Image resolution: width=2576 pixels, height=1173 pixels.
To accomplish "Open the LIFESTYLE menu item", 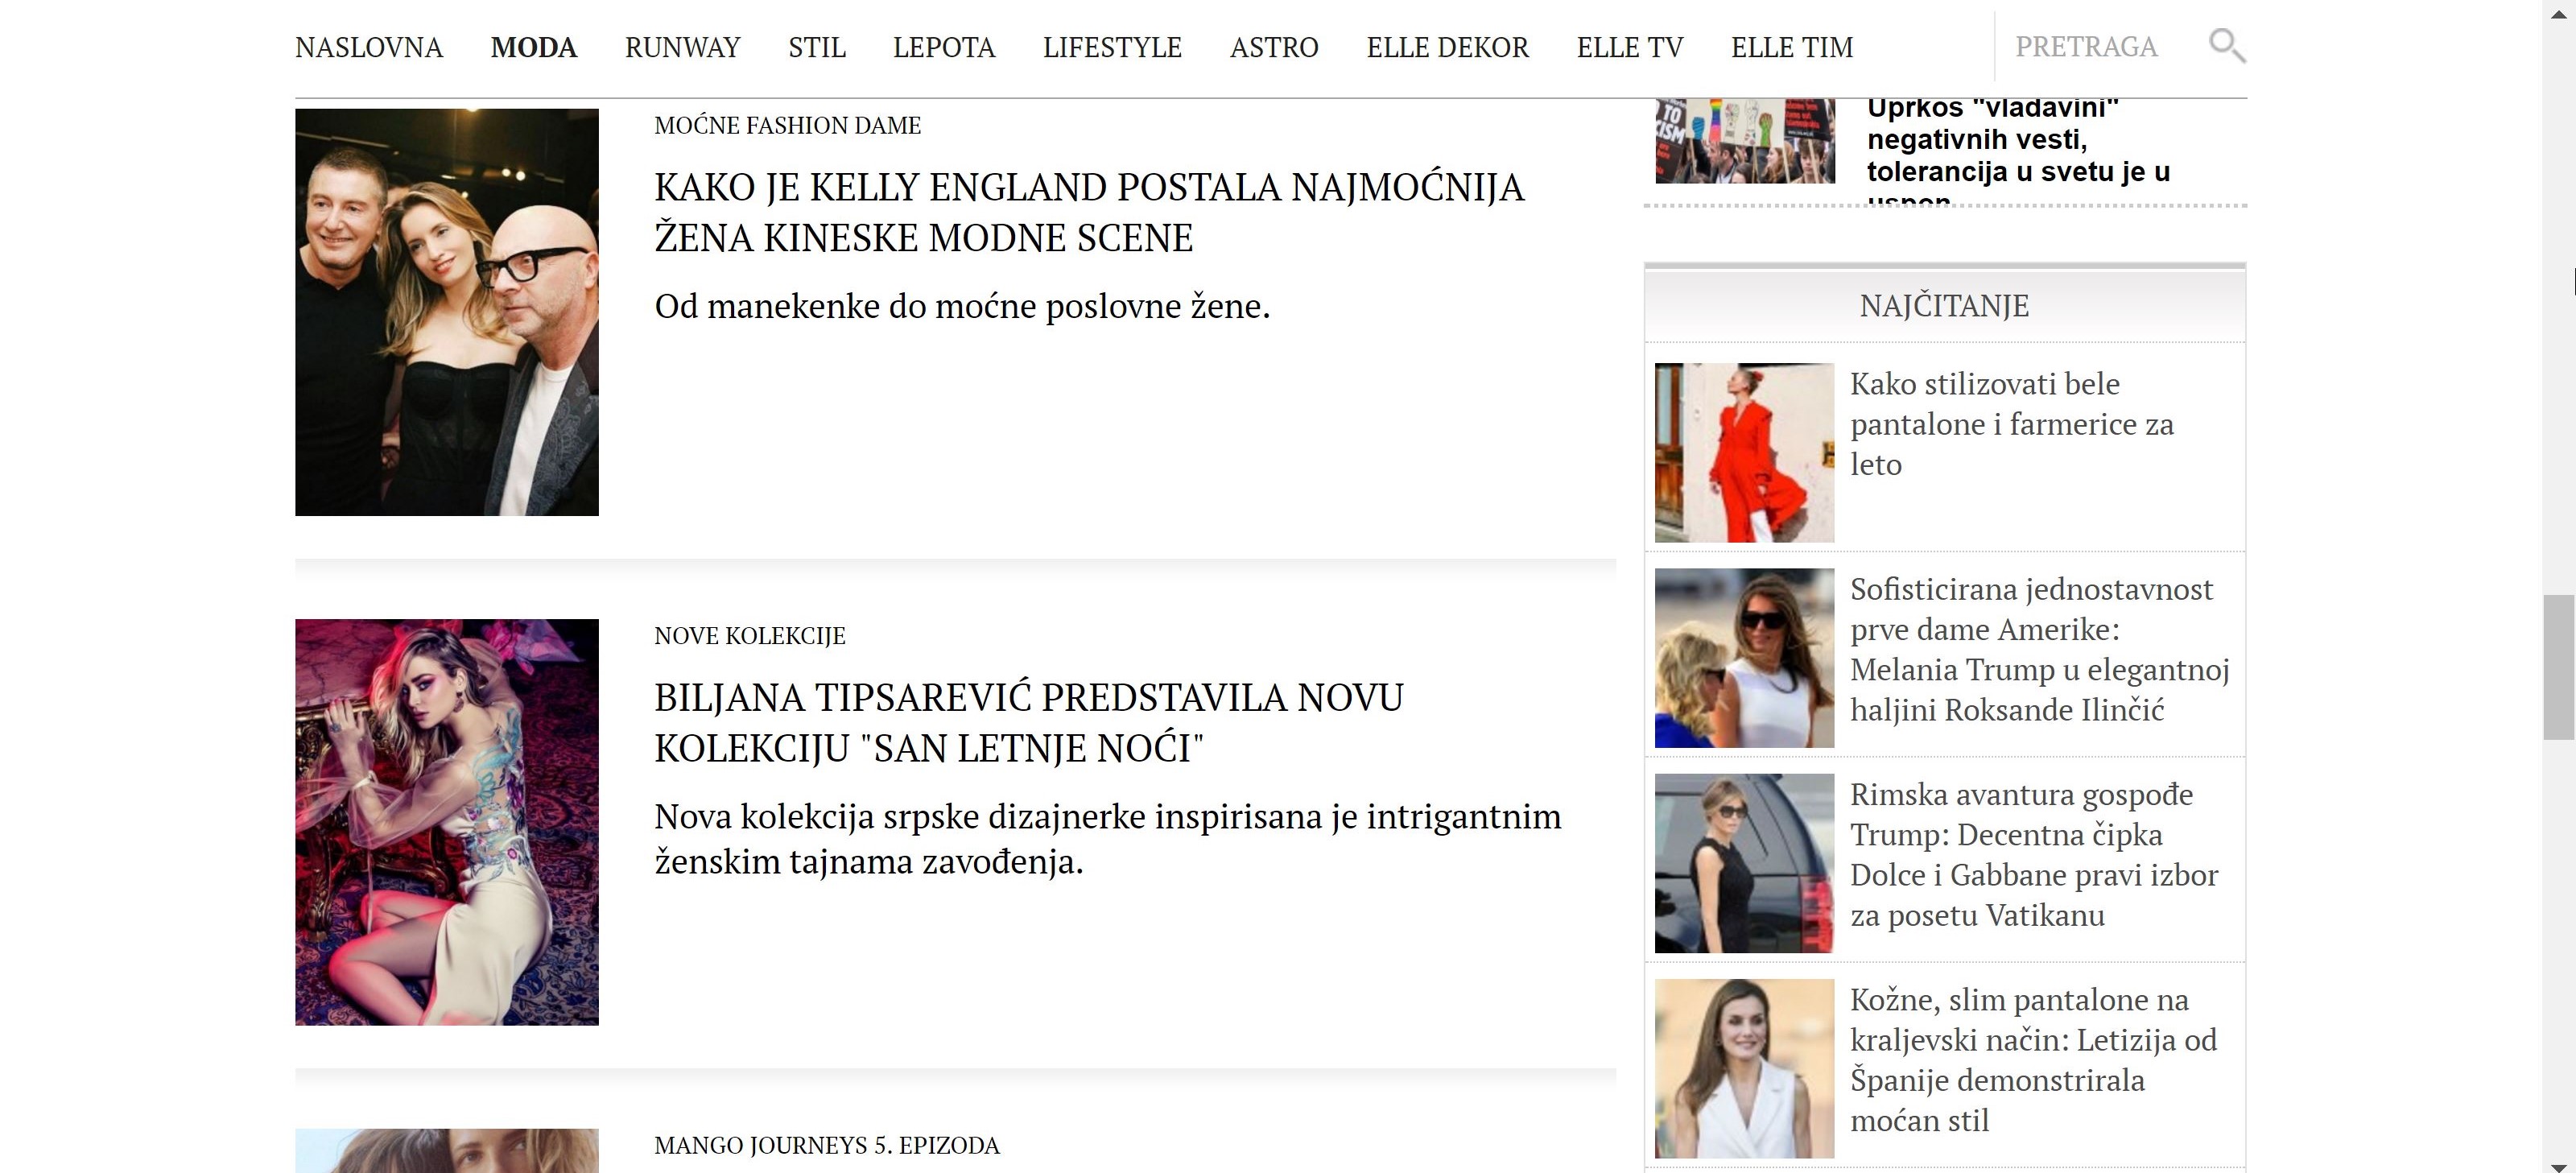I will point(1112,47).
